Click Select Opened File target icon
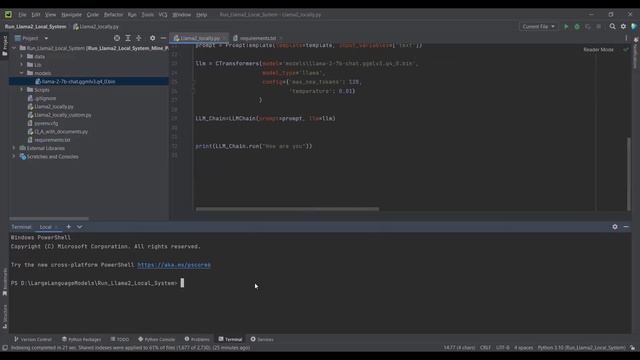 (x=117, y=38)
